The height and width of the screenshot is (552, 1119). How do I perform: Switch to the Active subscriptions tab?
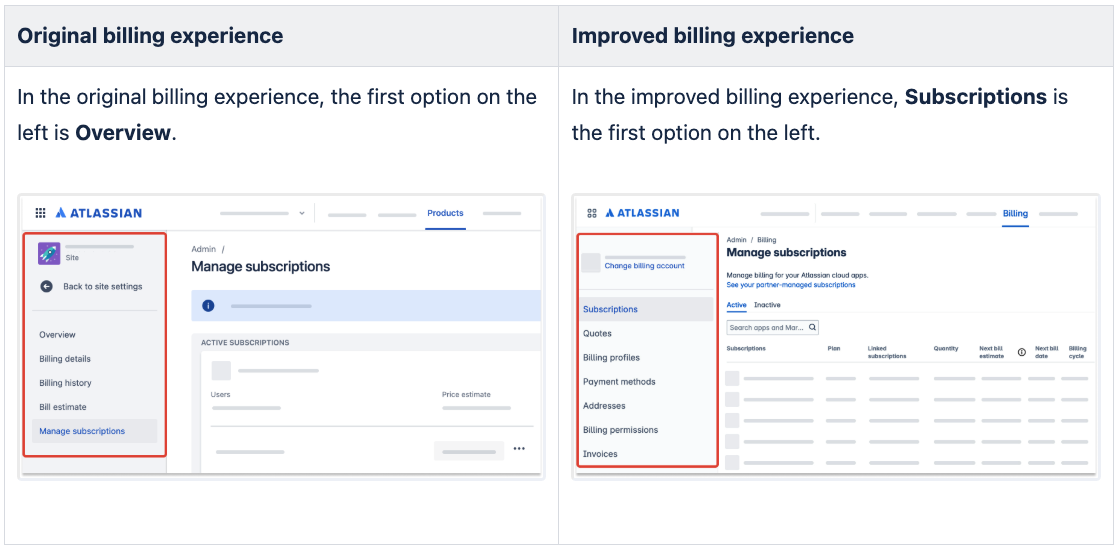736,305
